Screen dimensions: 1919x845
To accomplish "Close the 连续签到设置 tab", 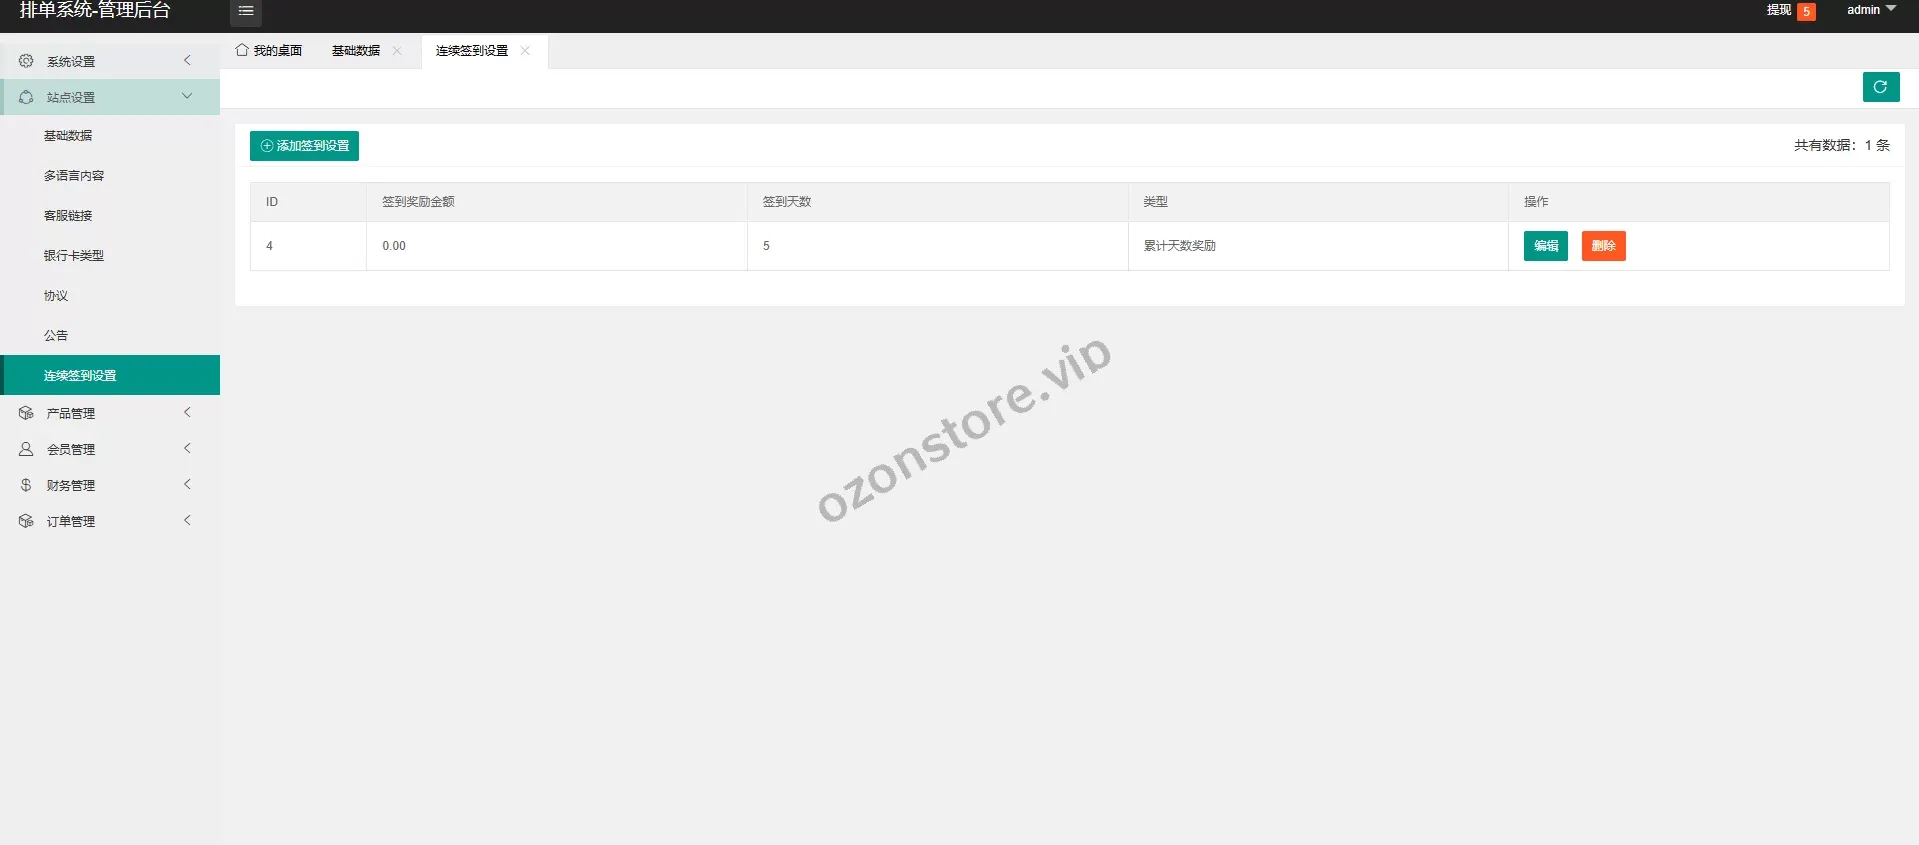I will [525, 51].
